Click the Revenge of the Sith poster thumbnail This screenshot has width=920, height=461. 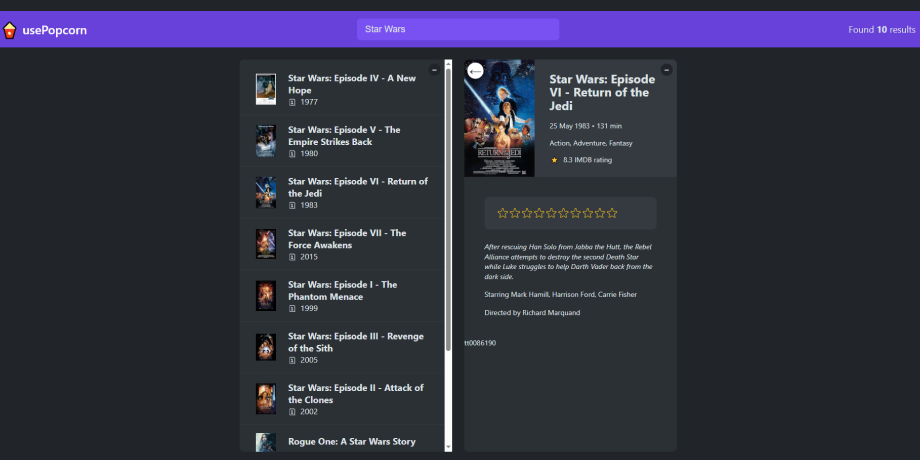tap(266, 347)
